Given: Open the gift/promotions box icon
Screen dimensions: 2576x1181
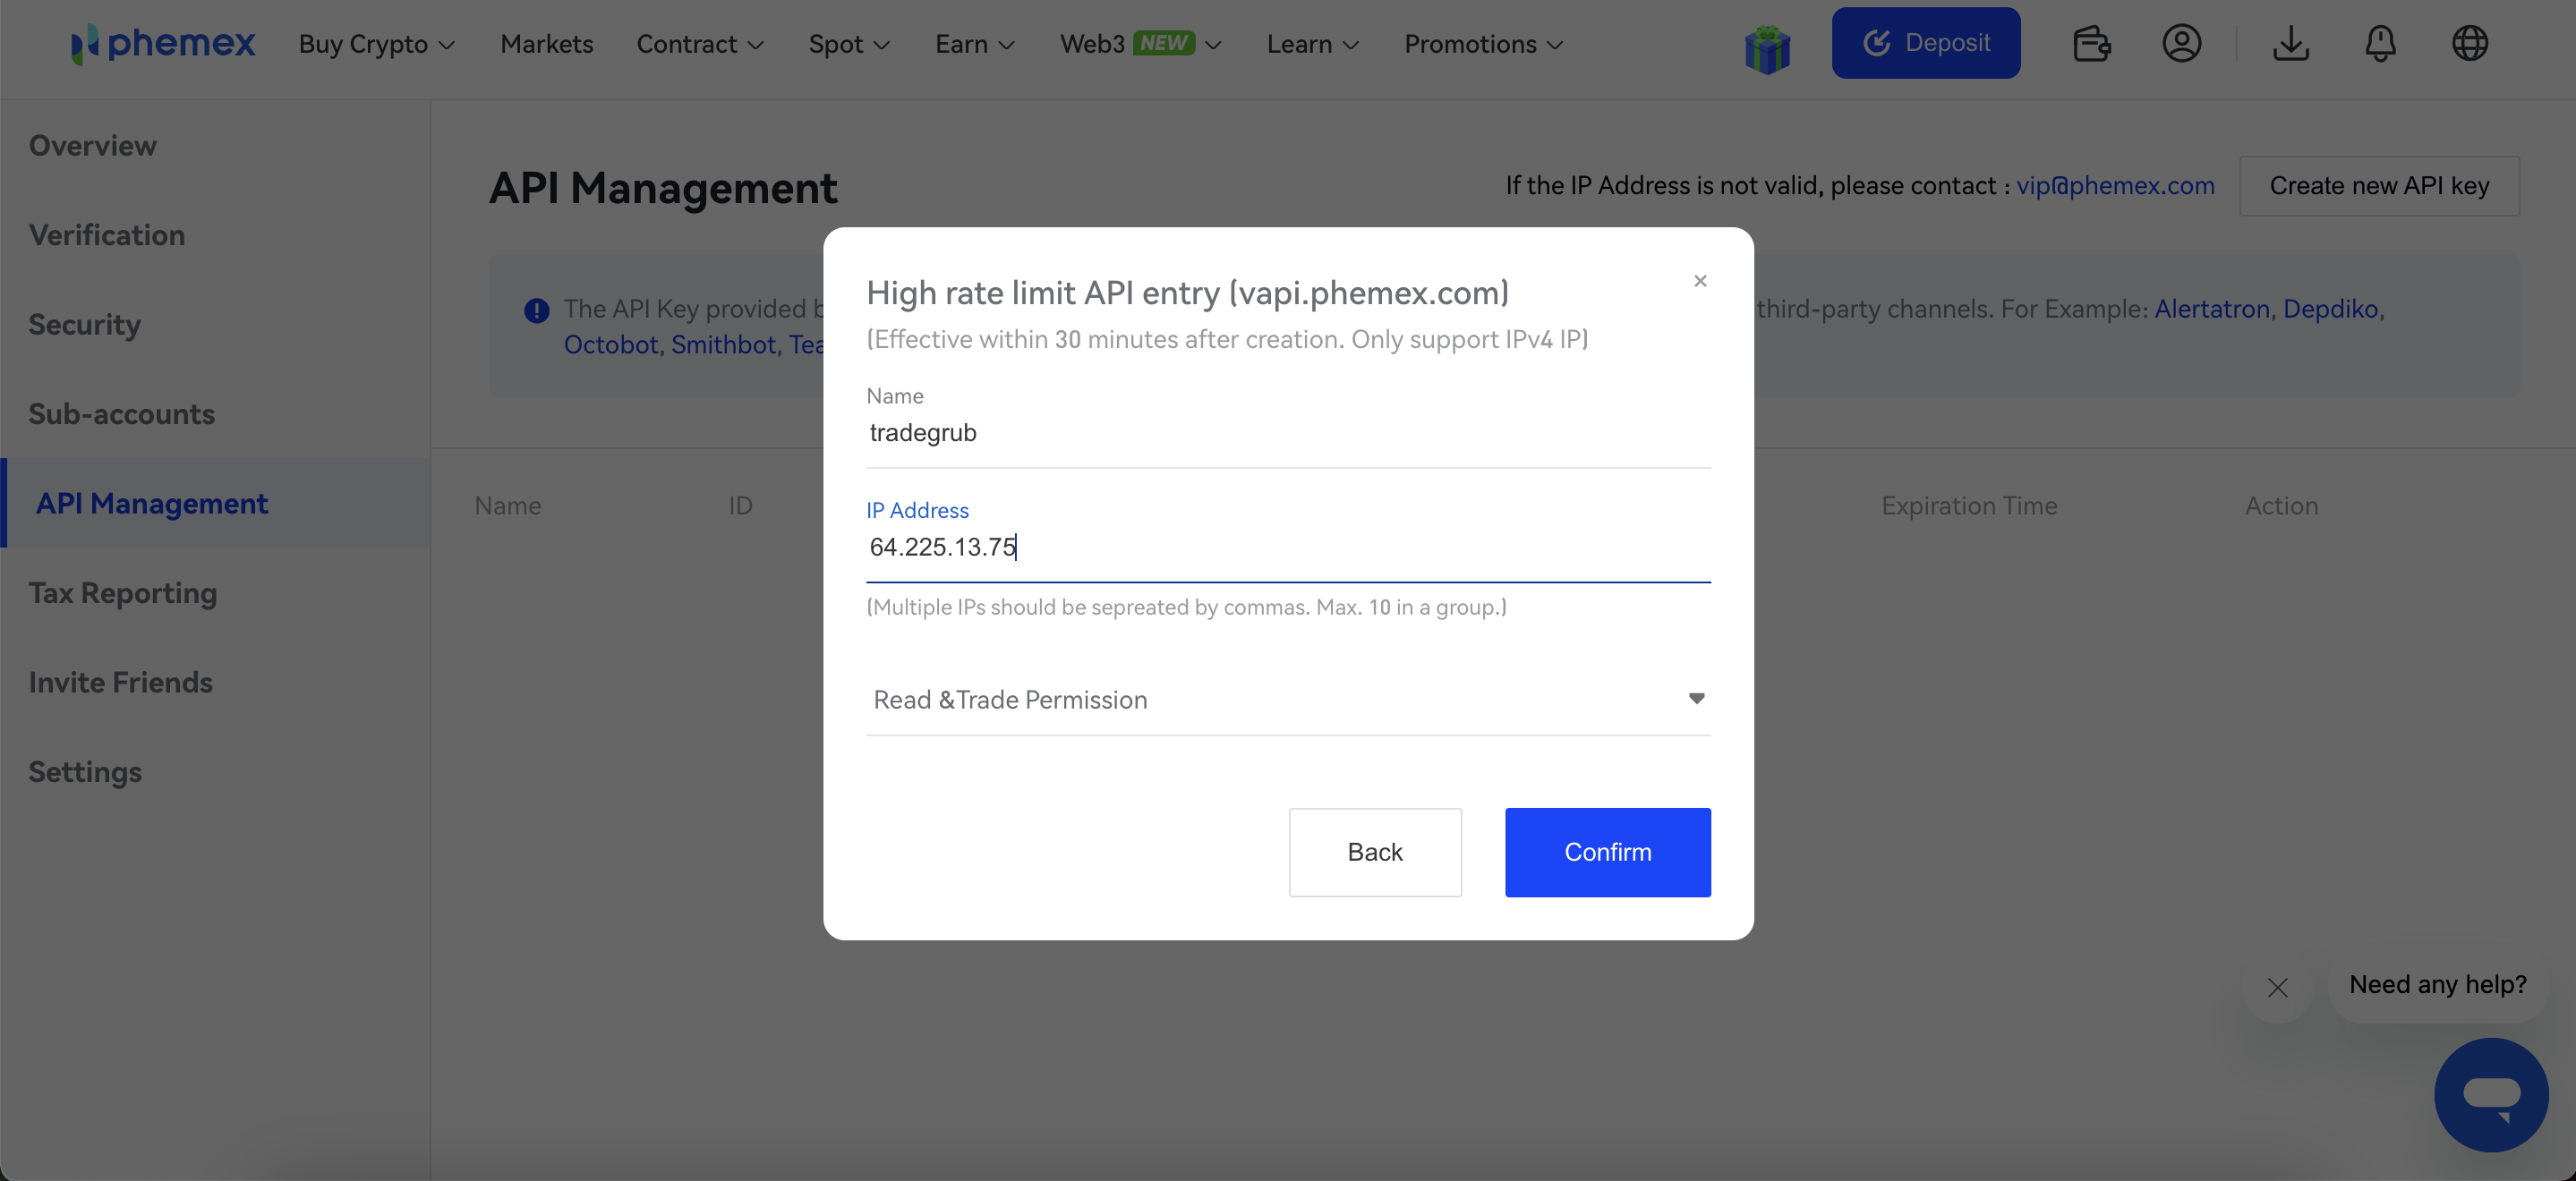Looking at the screenshot, I should 1766,45.
